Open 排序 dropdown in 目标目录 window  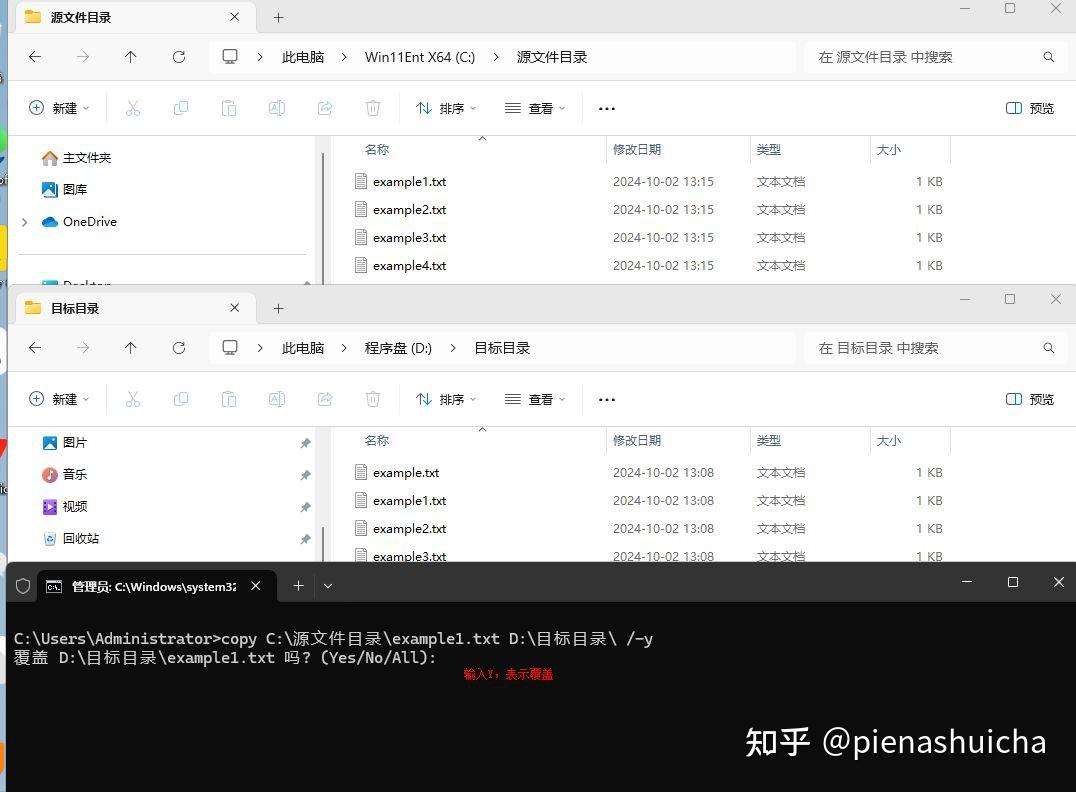[446, 399]
